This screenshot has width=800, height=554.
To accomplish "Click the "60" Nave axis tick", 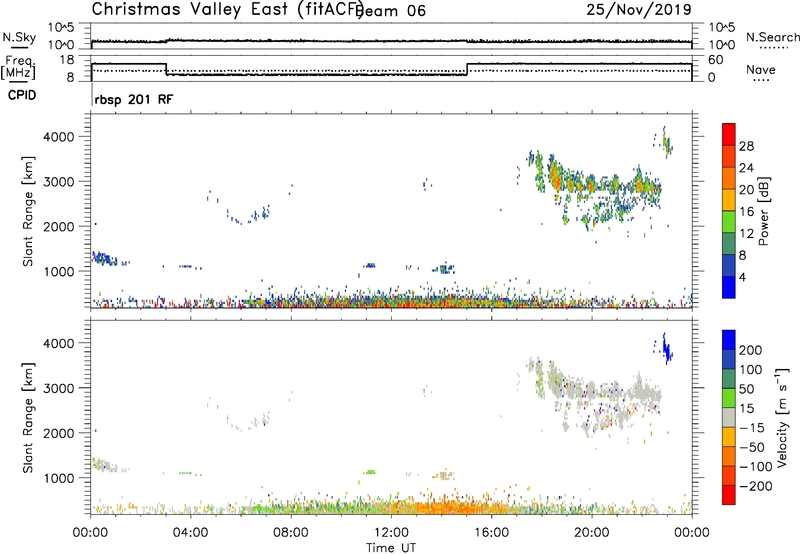I will tap(716, 60).
